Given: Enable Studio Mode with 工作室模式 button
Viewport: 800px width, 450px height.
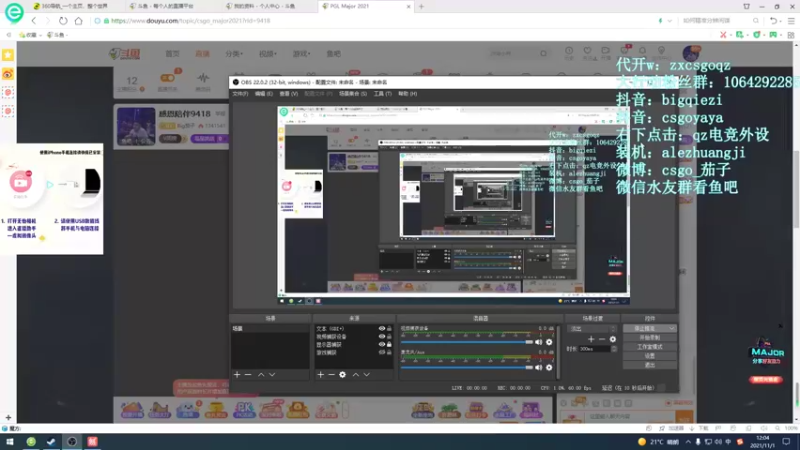Looking at the screenshot, I should 649,347.
